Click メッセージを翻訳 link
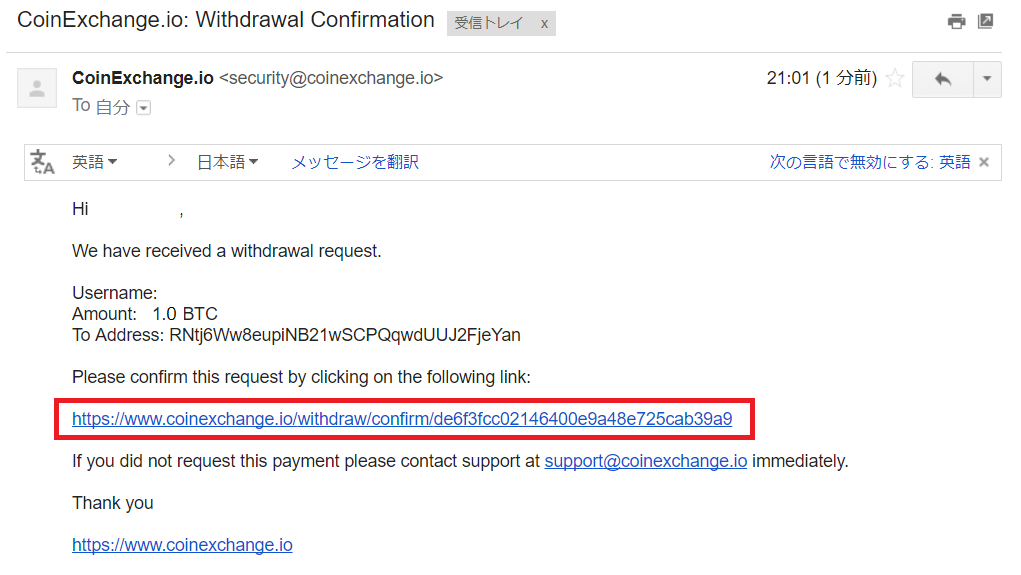Screen dimensions: 1021x575 355,162
